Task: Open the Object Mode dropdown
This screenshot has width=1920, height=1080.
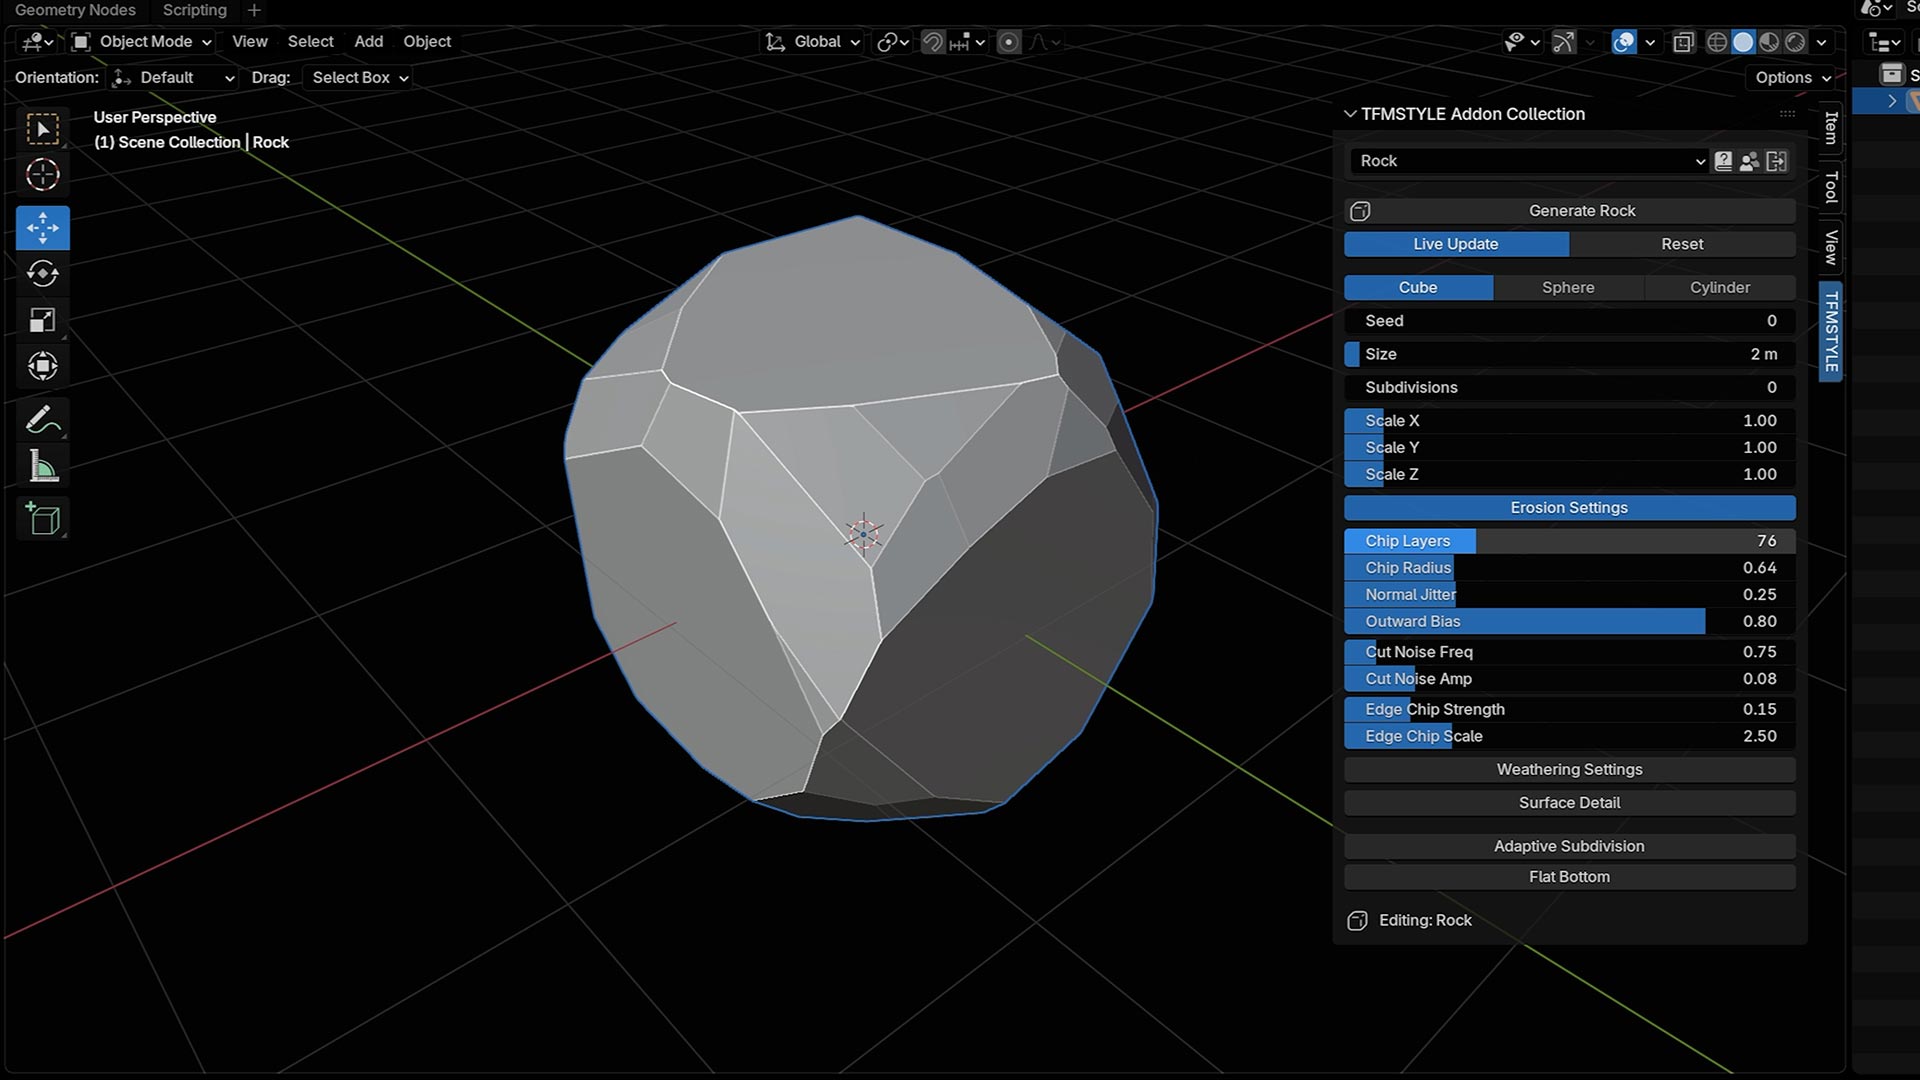Action: 143,42
